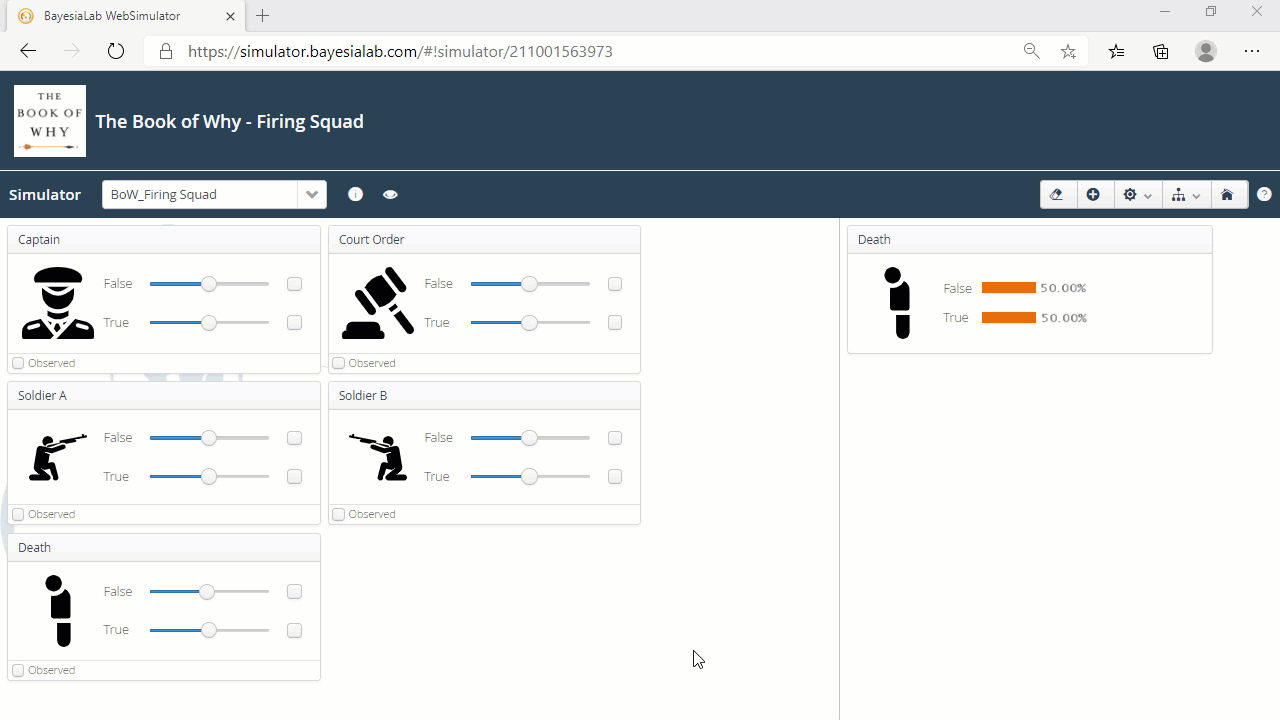Click the eye icon beside the info button
Image resolution: width=1280 pixels, height=720 pixels.
(x=390, y=194)
